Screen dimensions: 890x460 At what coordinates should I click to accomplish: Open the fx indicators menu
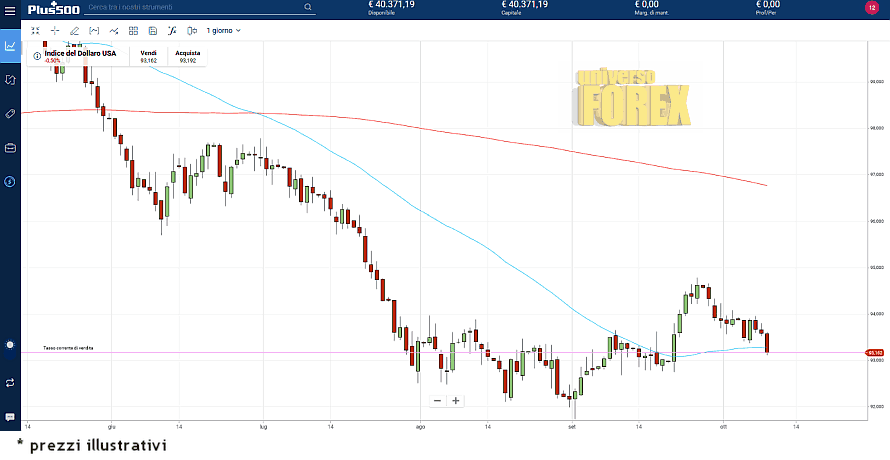coord(172,30)
